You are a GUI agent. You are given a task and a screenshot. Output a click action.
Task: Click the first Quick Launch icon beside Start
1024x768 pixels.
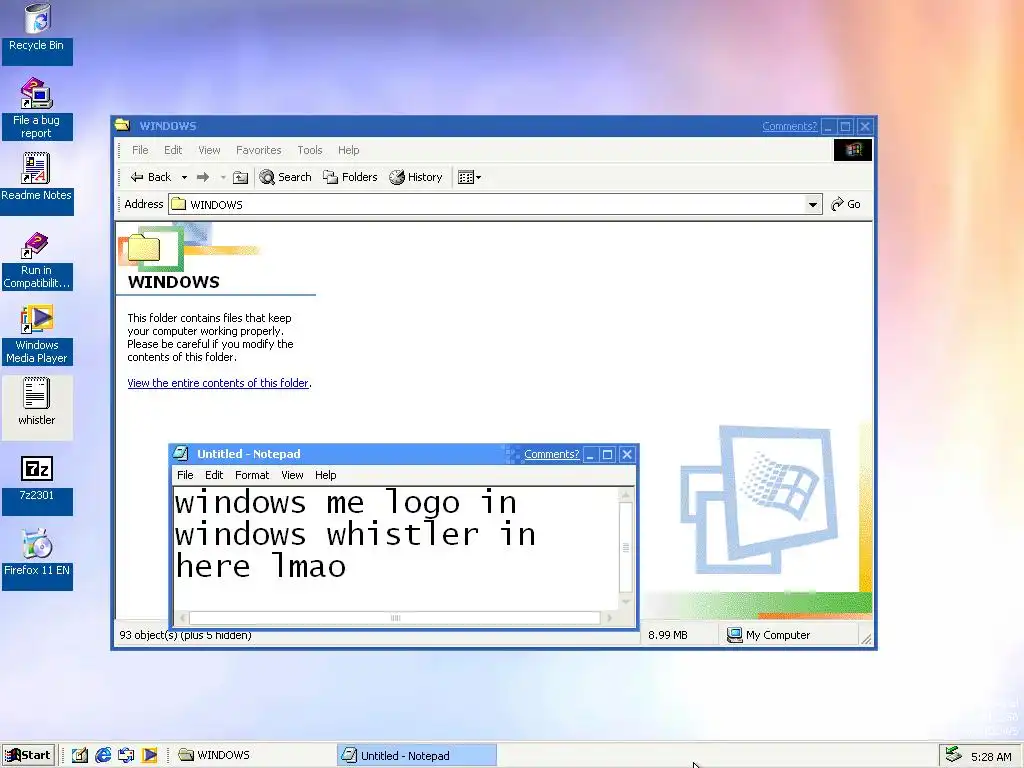tap(80, 756)
